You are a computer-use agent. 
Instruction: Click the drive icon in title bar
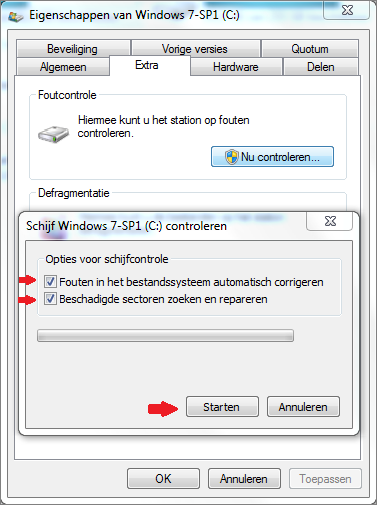click(x=15, y=16)
